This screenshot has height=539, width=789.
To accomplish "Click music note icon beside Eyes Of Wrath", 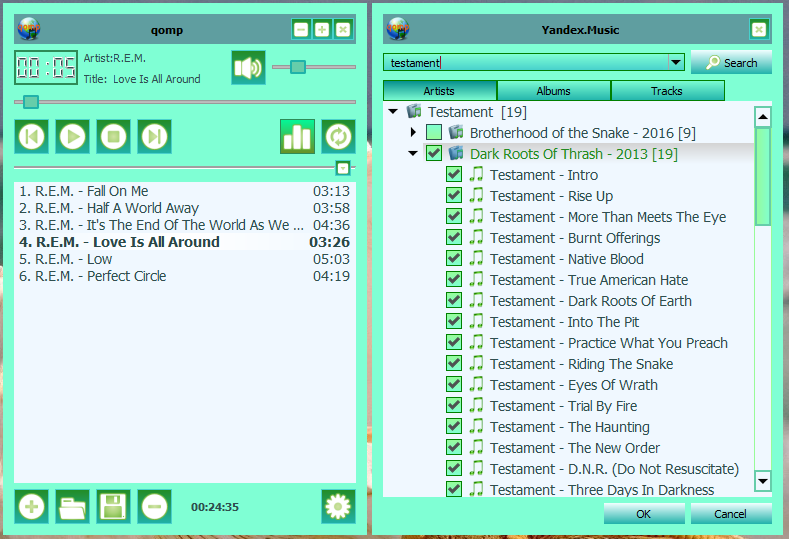I will click(x=476, y=384).
